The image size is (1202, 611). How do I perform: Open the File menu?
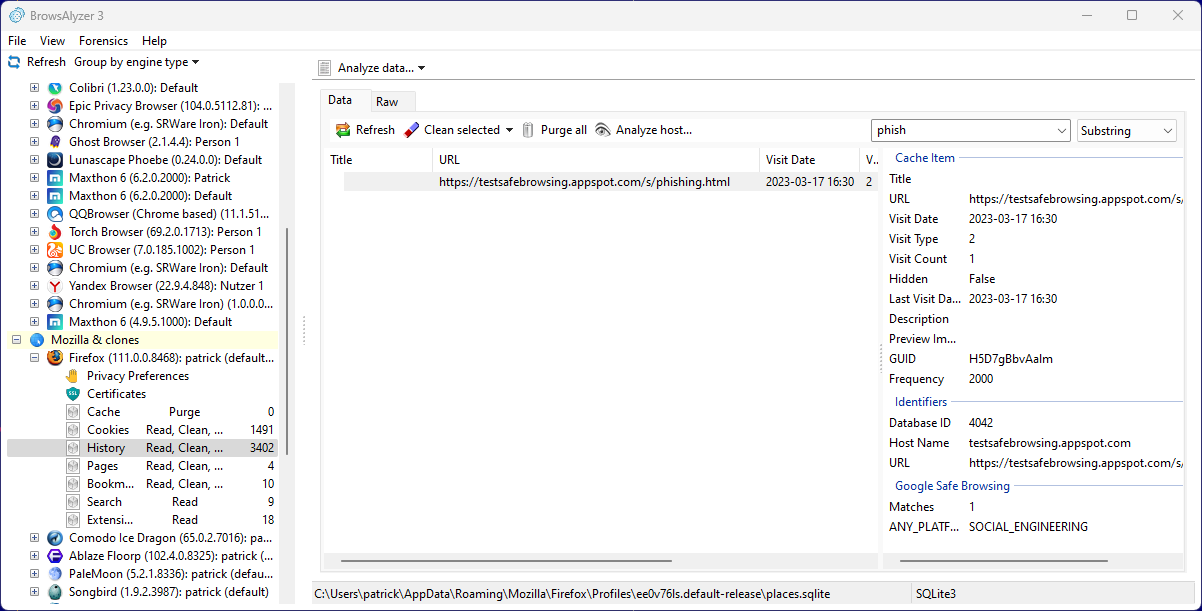[17, 41]
